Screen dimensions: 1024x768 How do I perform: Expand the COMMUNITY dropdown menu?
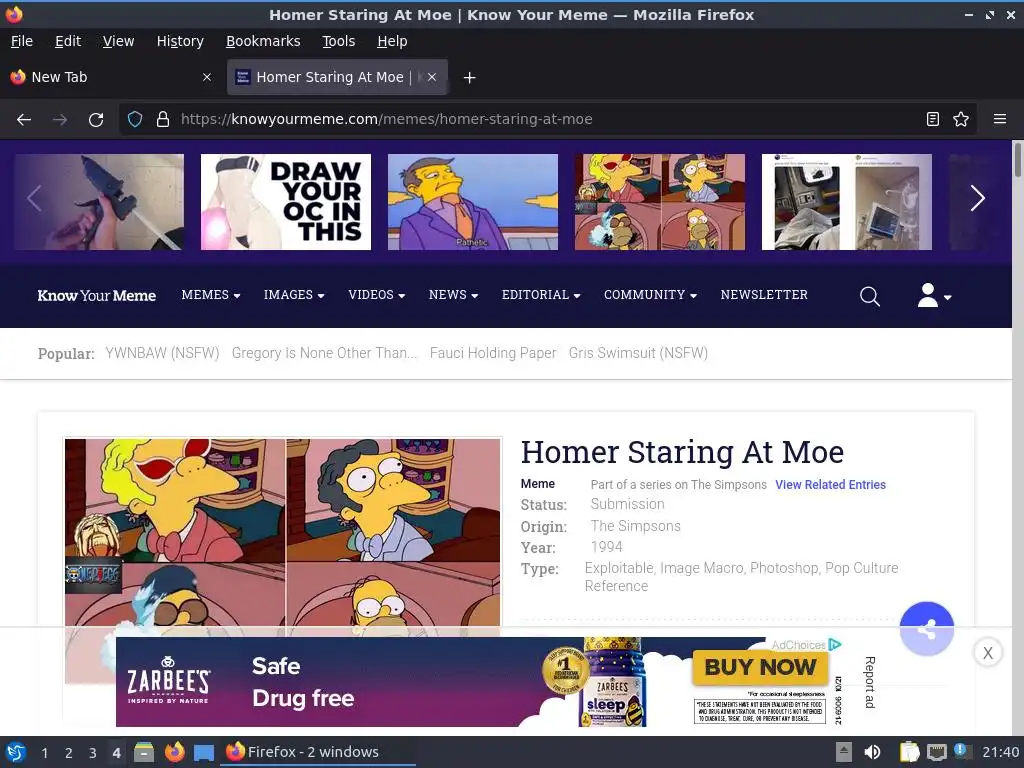[x=650, y=295]
